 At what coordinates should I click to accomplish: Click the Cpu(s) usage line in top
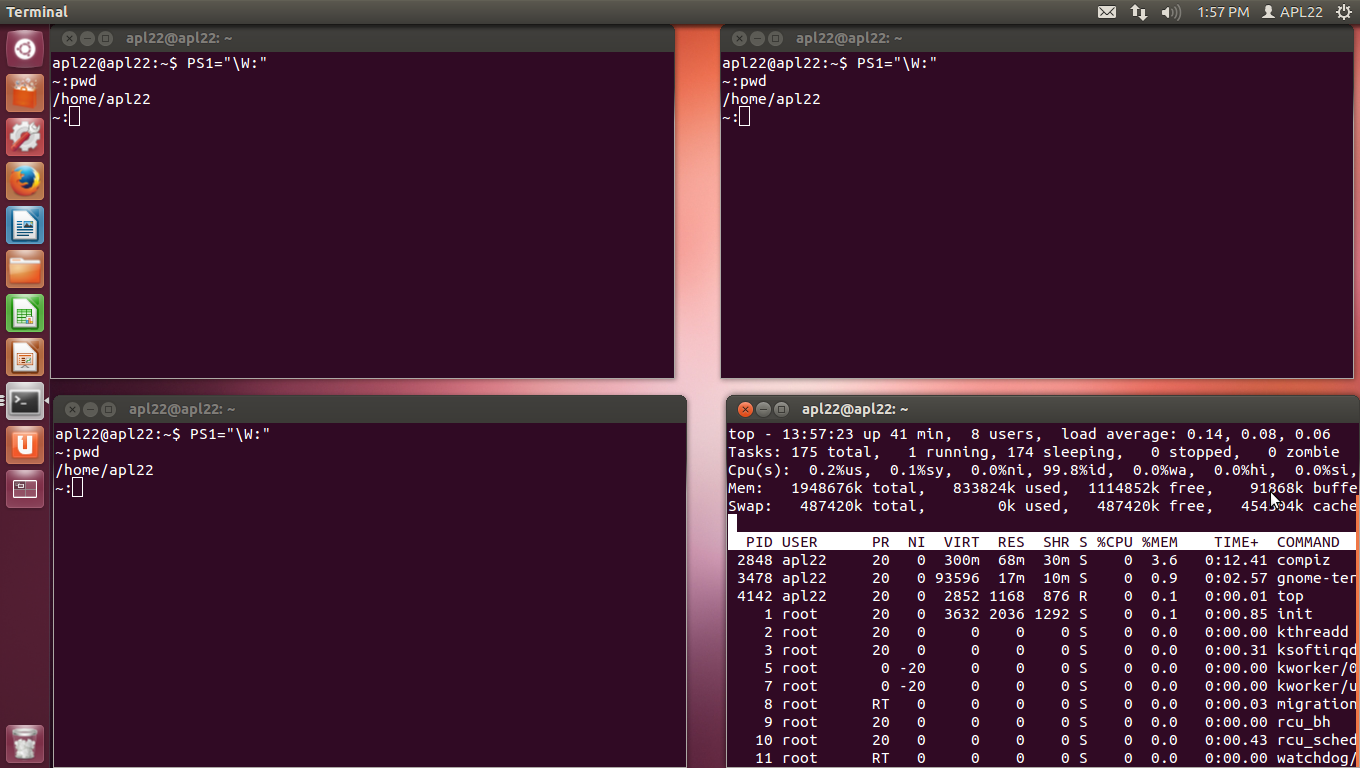[x=1042, y=470]
